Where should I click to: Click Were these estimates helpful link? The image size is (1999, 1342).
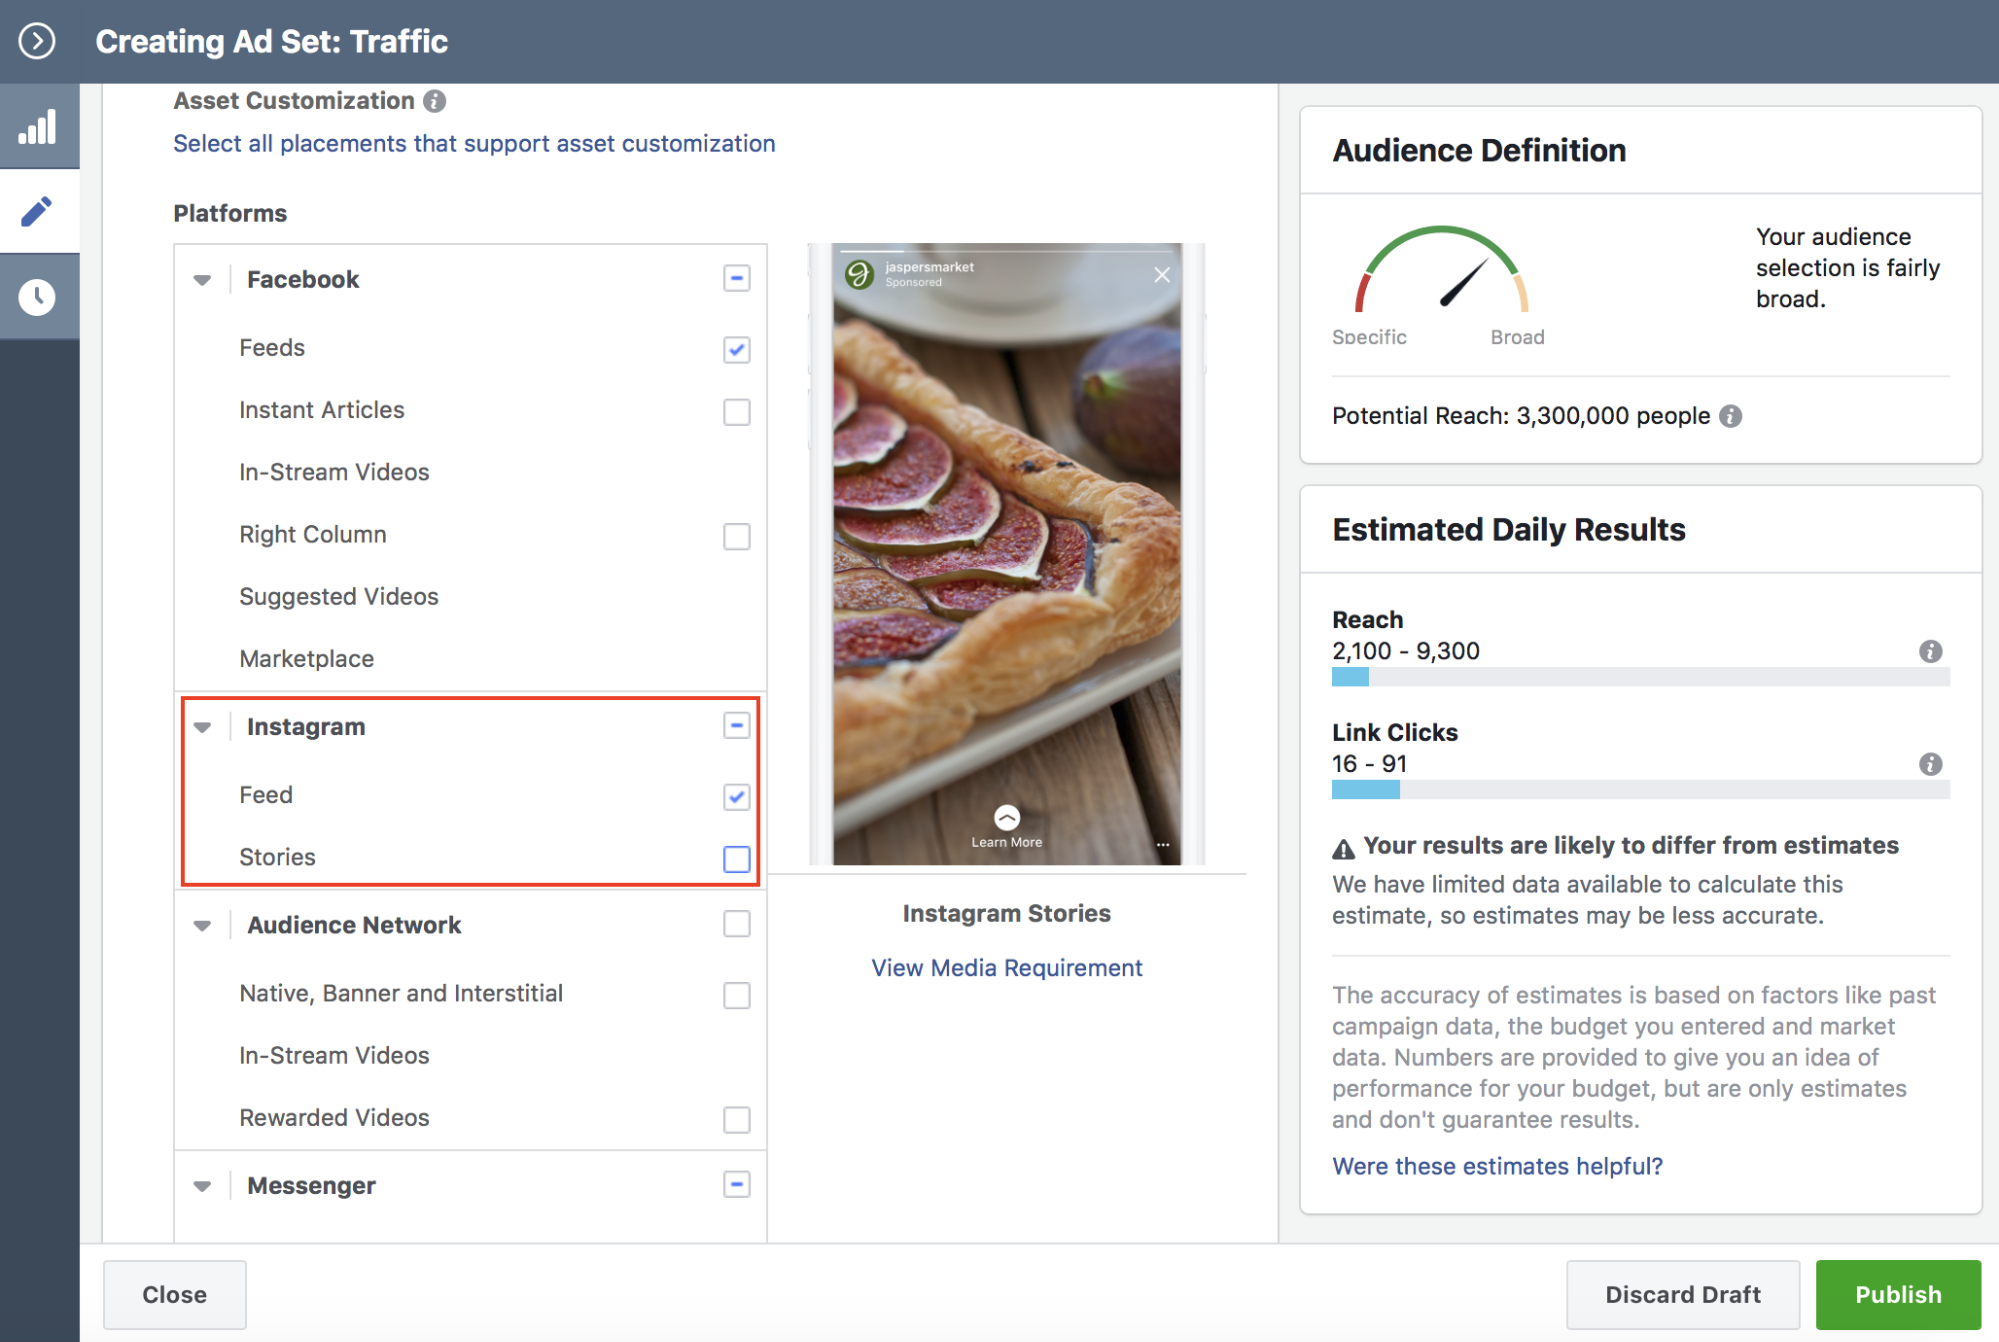pyautogui.click(x=1497, y=1166)
